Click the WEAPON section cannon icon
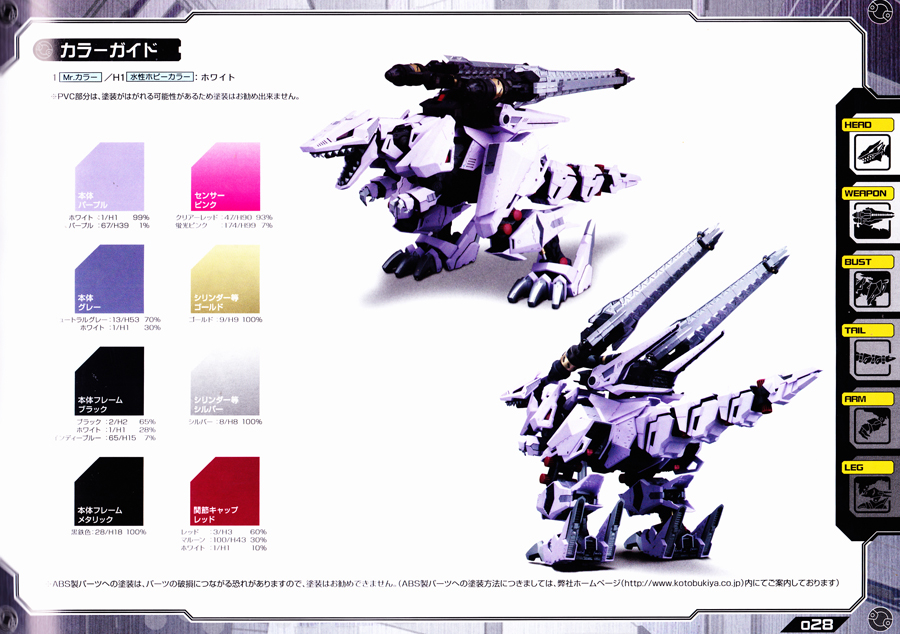Image resolution: width=900 pixels, height=634 pixels. click(872, 221)
